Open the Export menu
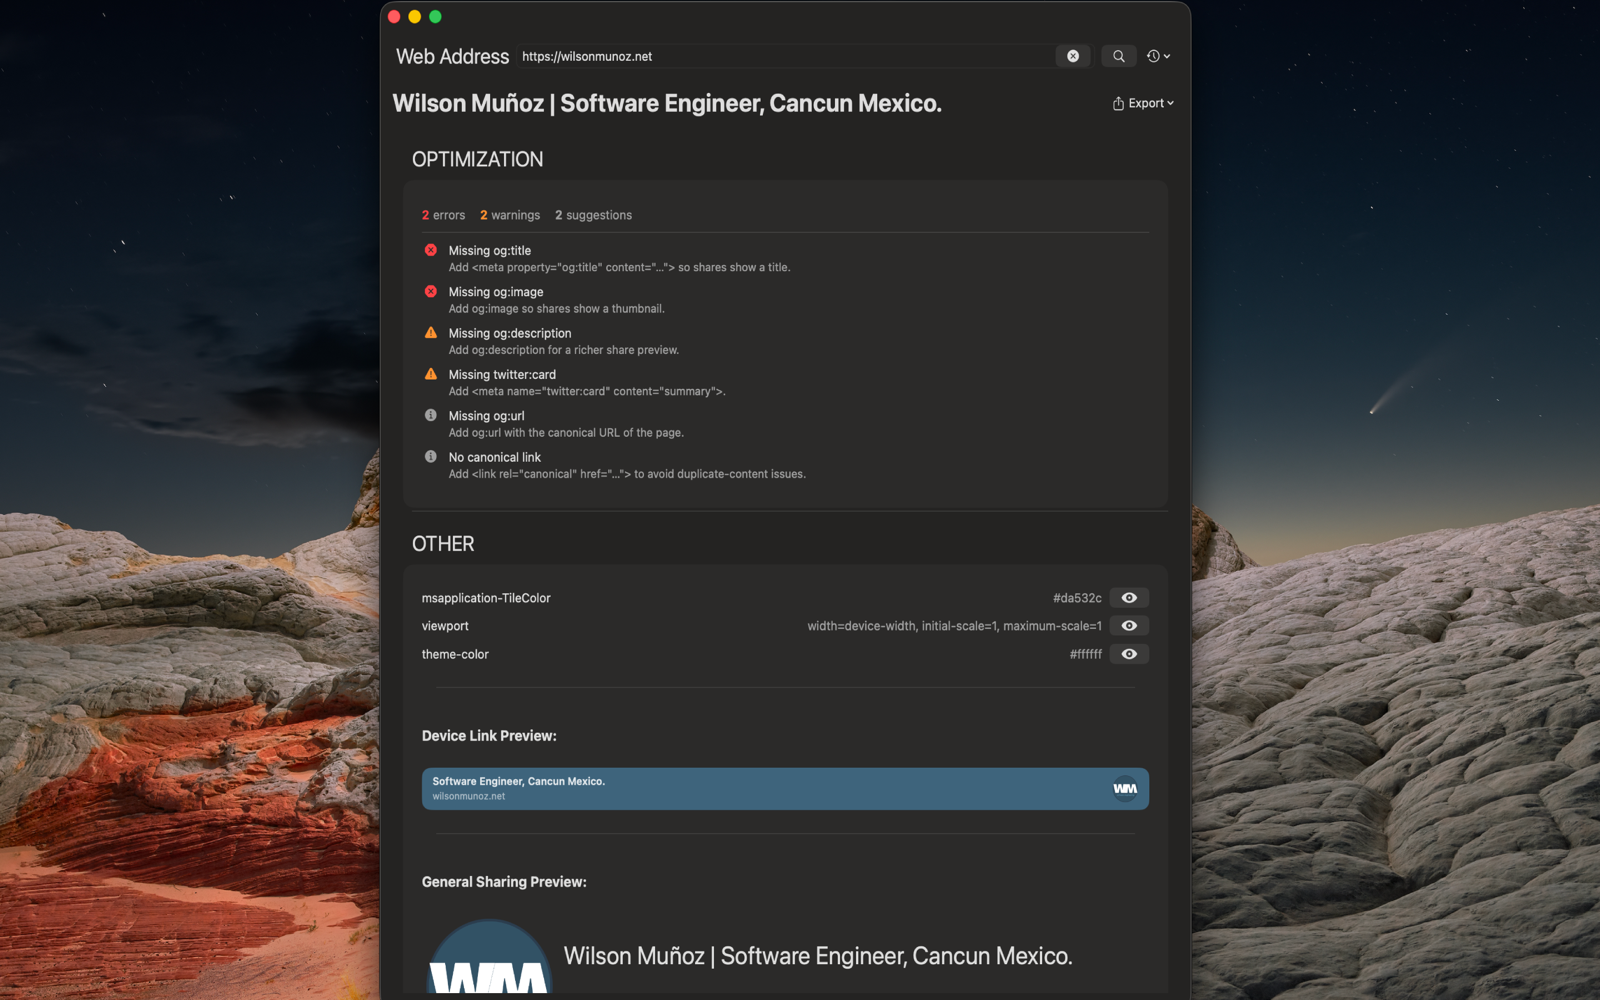Viewport: 1600px width, 1000px height. (x=1143, y=103)
